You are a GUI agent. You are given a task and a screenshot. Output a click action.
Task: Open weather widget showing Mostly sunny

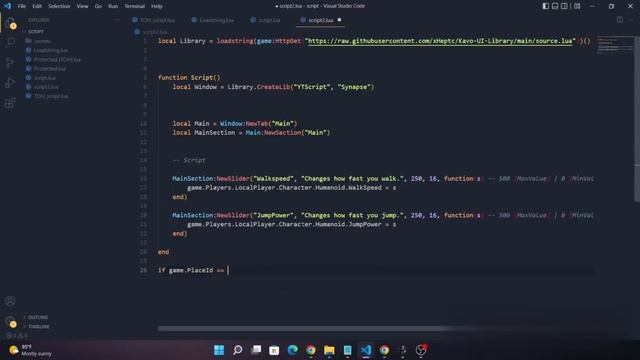[31, 350]
